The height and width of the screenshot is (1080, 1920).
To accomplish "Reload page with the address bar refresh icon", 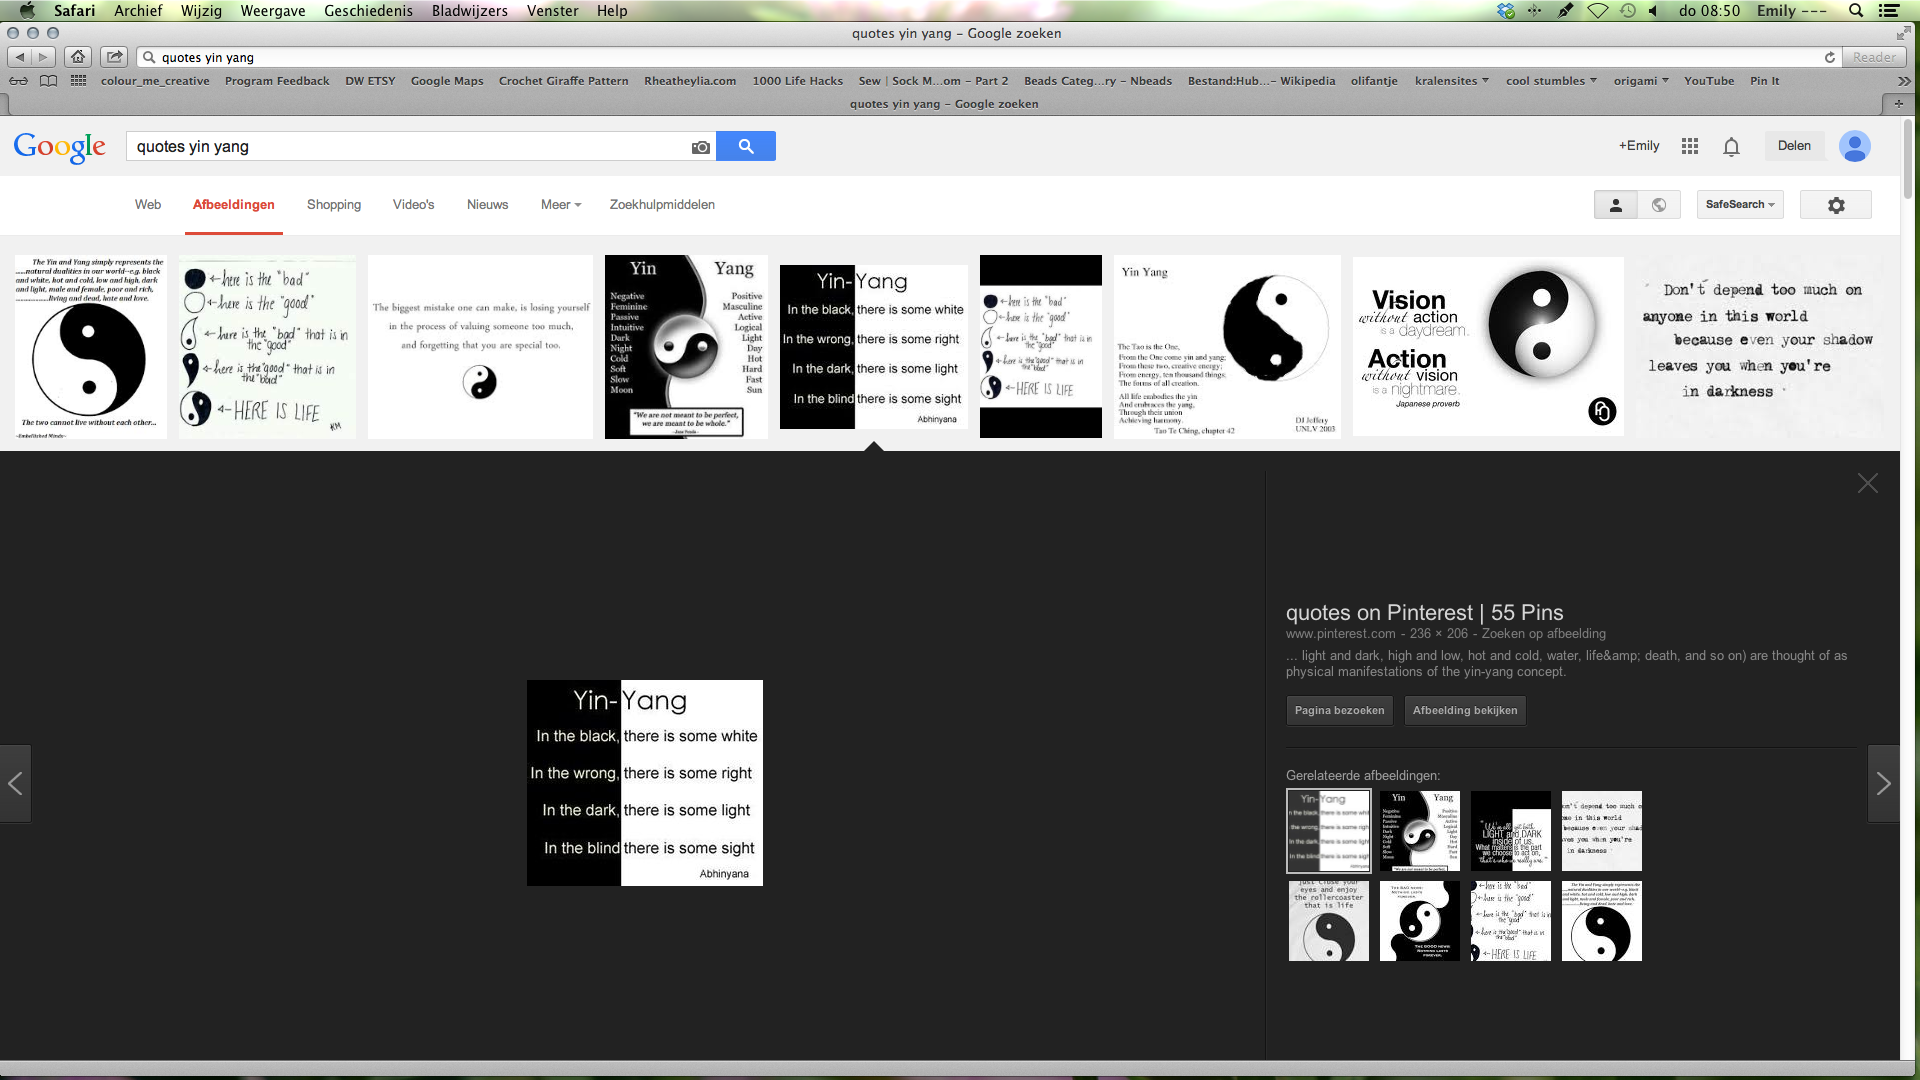I will [x=1829, y=57].
